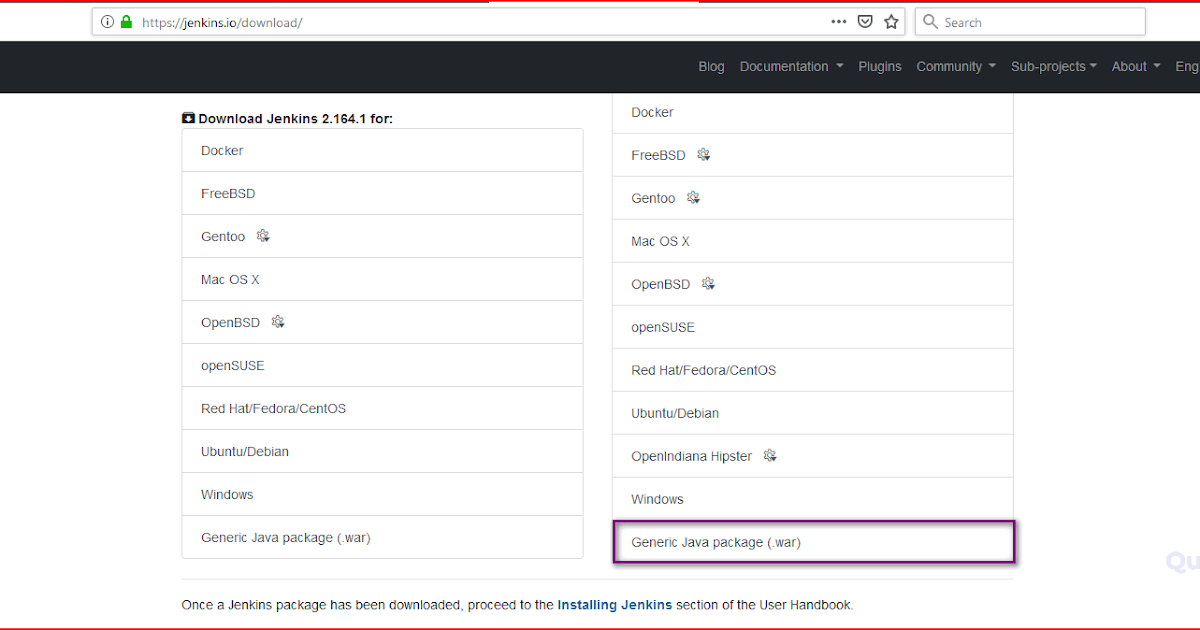Click the gear icon next to left-column Gentoo
Viewport: 1200px width, 630px height.
tap(263, 236)
